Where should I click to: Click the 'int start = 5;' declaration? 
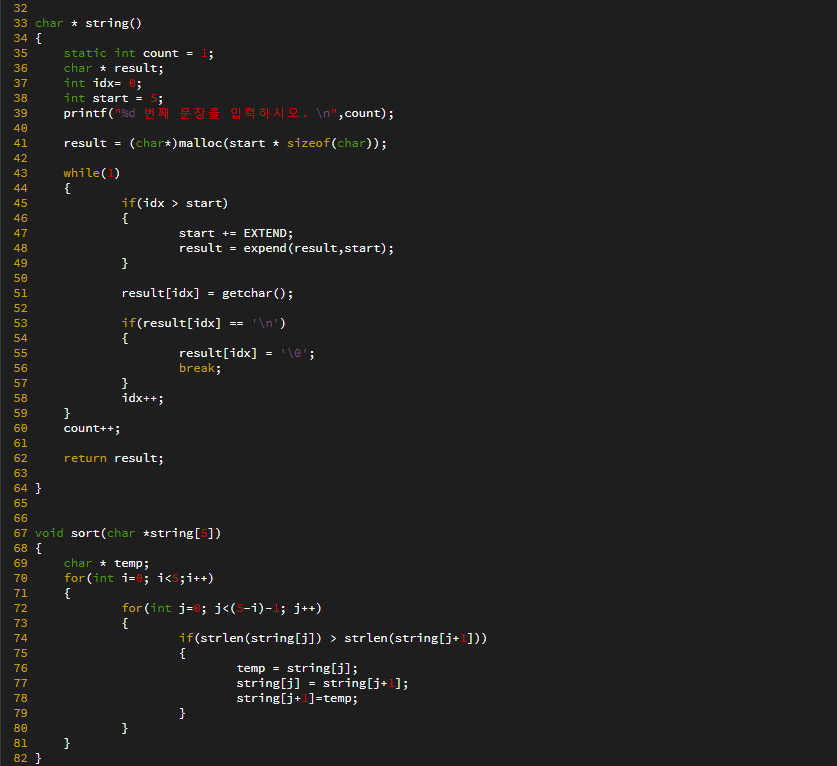pos(113,98)
